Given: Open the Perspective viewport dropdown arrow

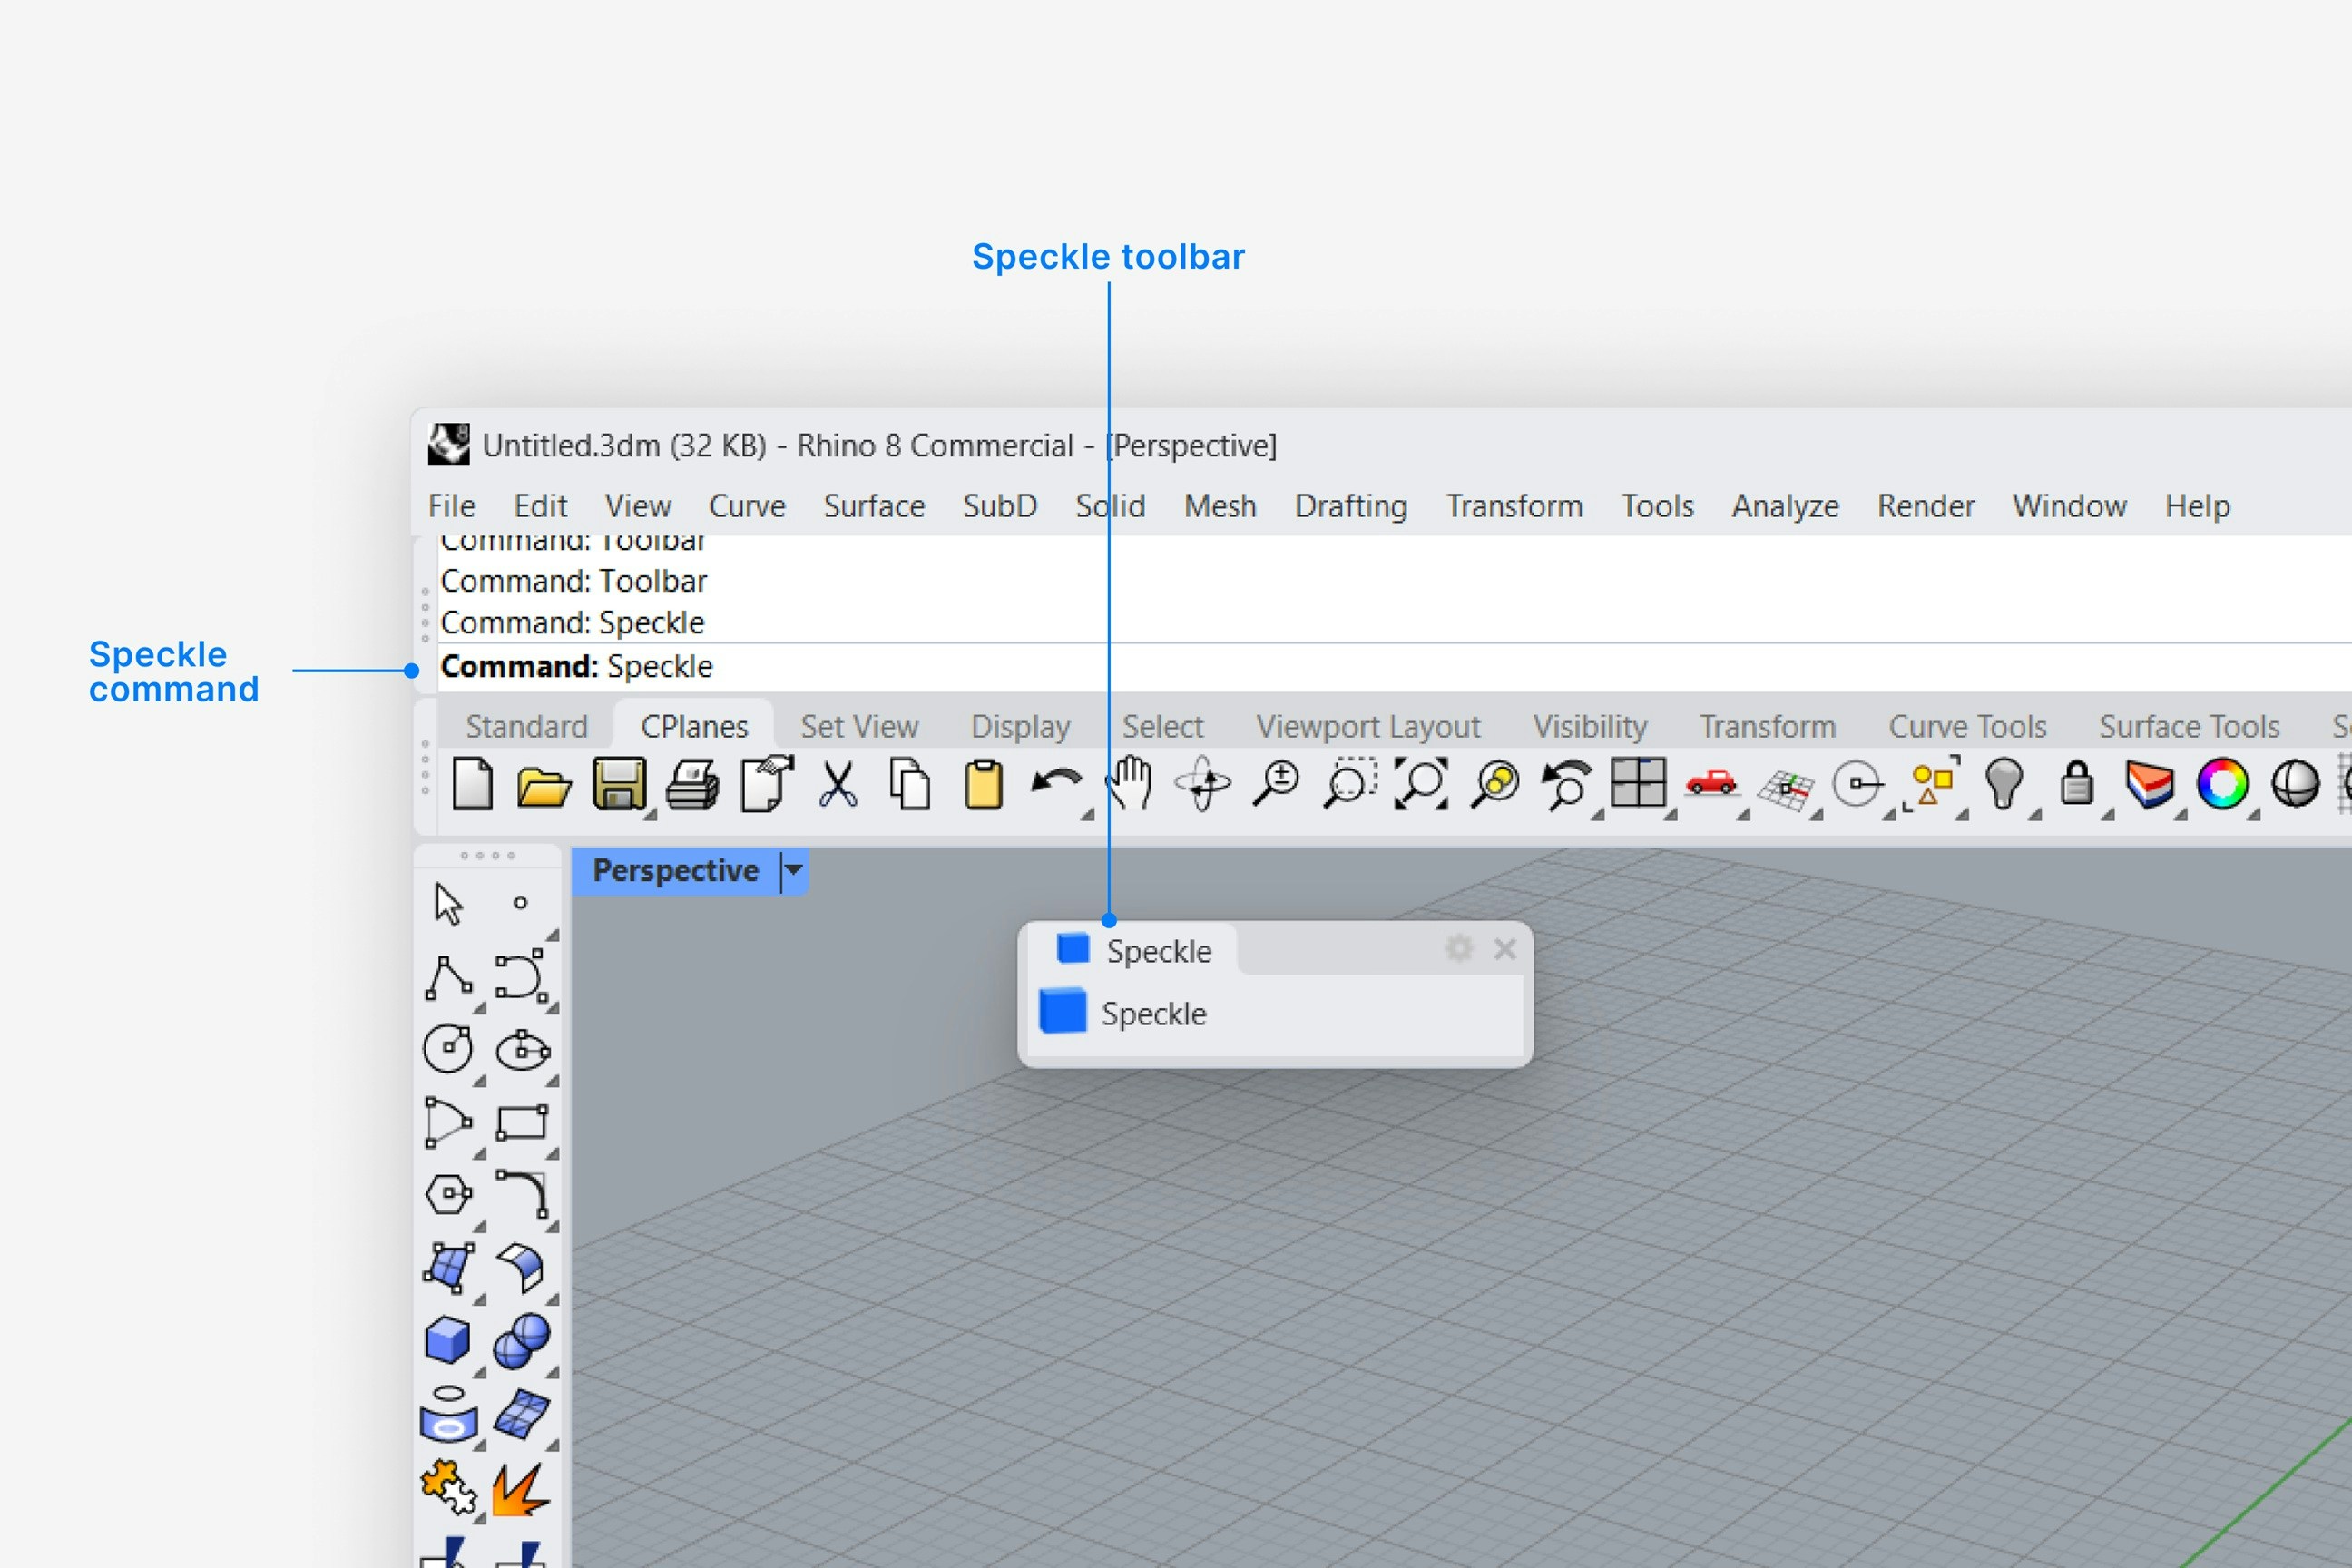Looking at the screenshot, I should (794, 870).
